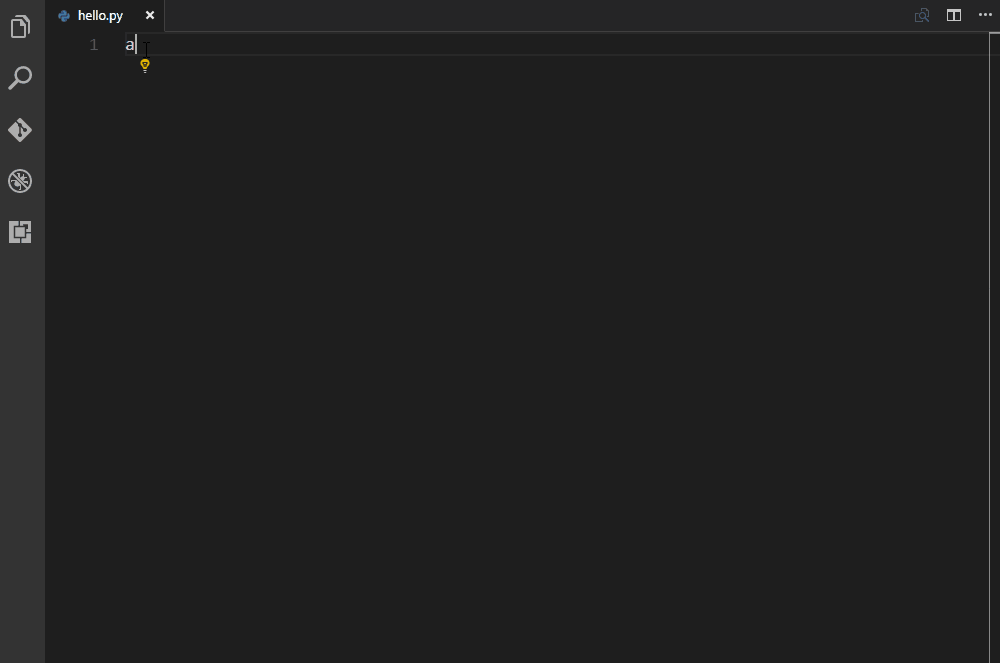Click the file-search preview icon top right
This screenshot has width=1000, height=663.
pos(922,15)
